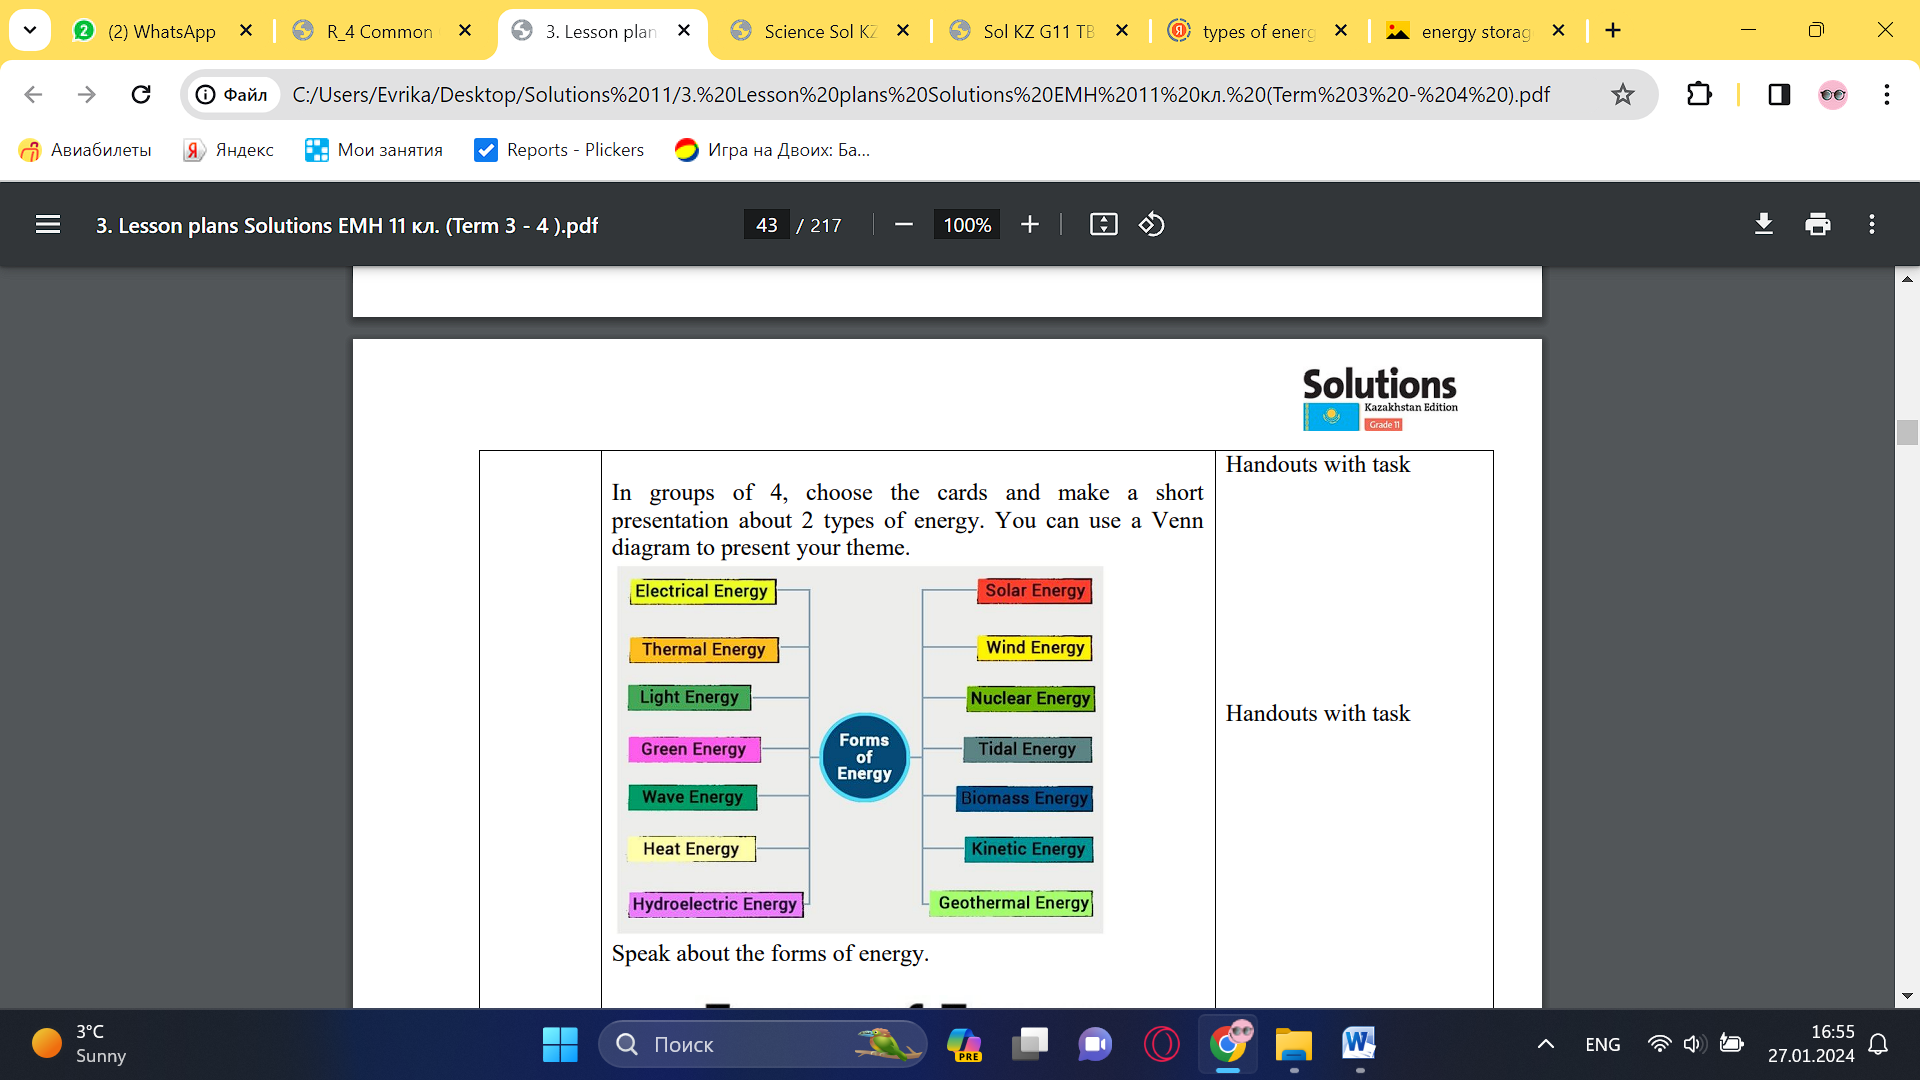Screen dimensions: 1920x1080
Task: Bookmark this page with star icon
Action: point(1622,94)
